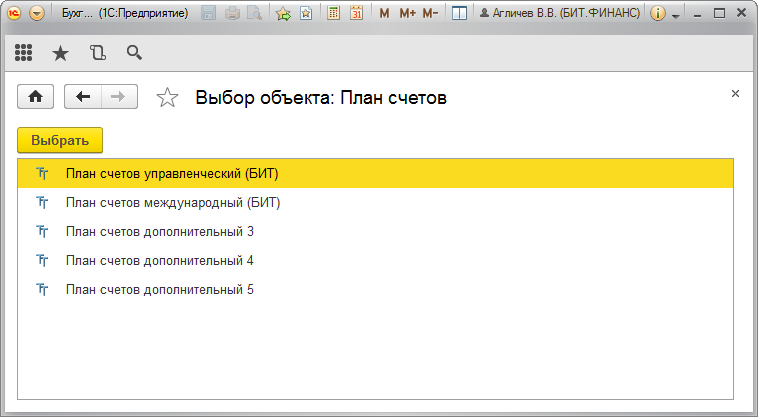Open the info (i) help icon
The height and width of the screenshot is (417, 758).
(658, 14)
